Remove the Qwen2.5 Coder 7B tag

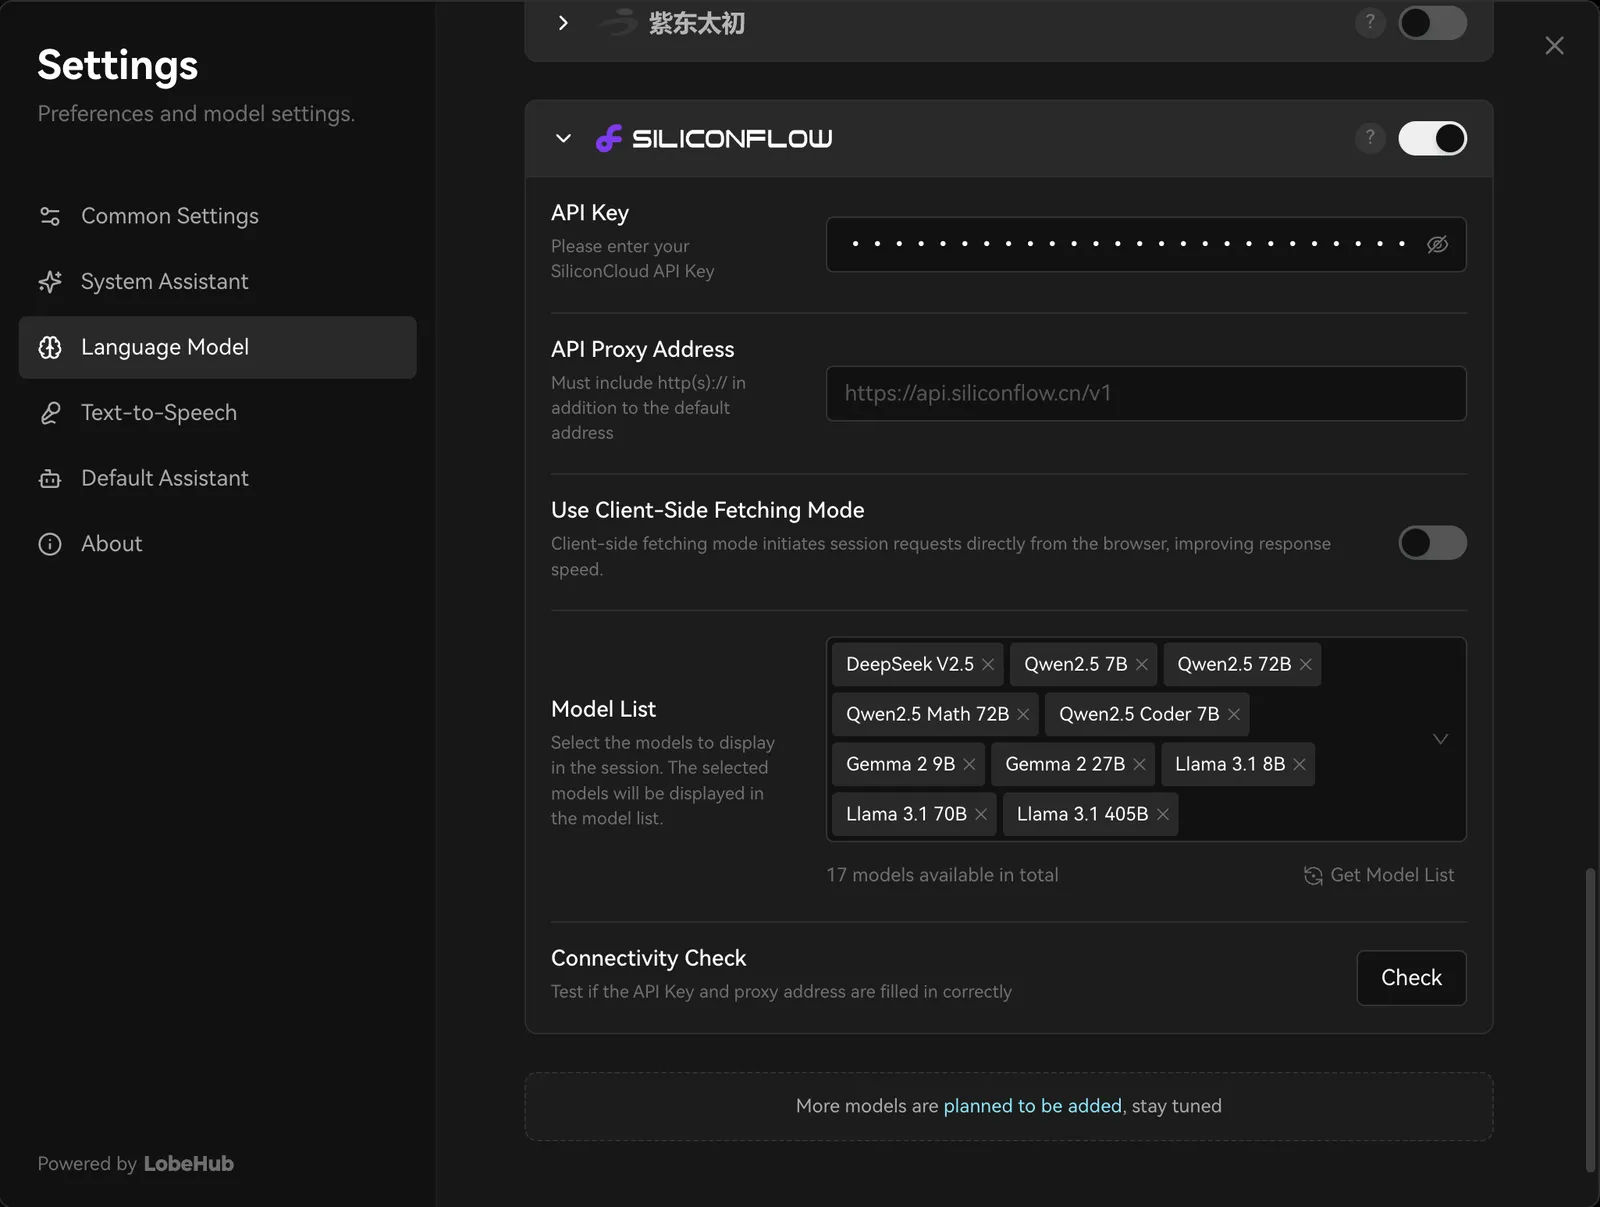pyautogui.click(x=1234, y=714)
